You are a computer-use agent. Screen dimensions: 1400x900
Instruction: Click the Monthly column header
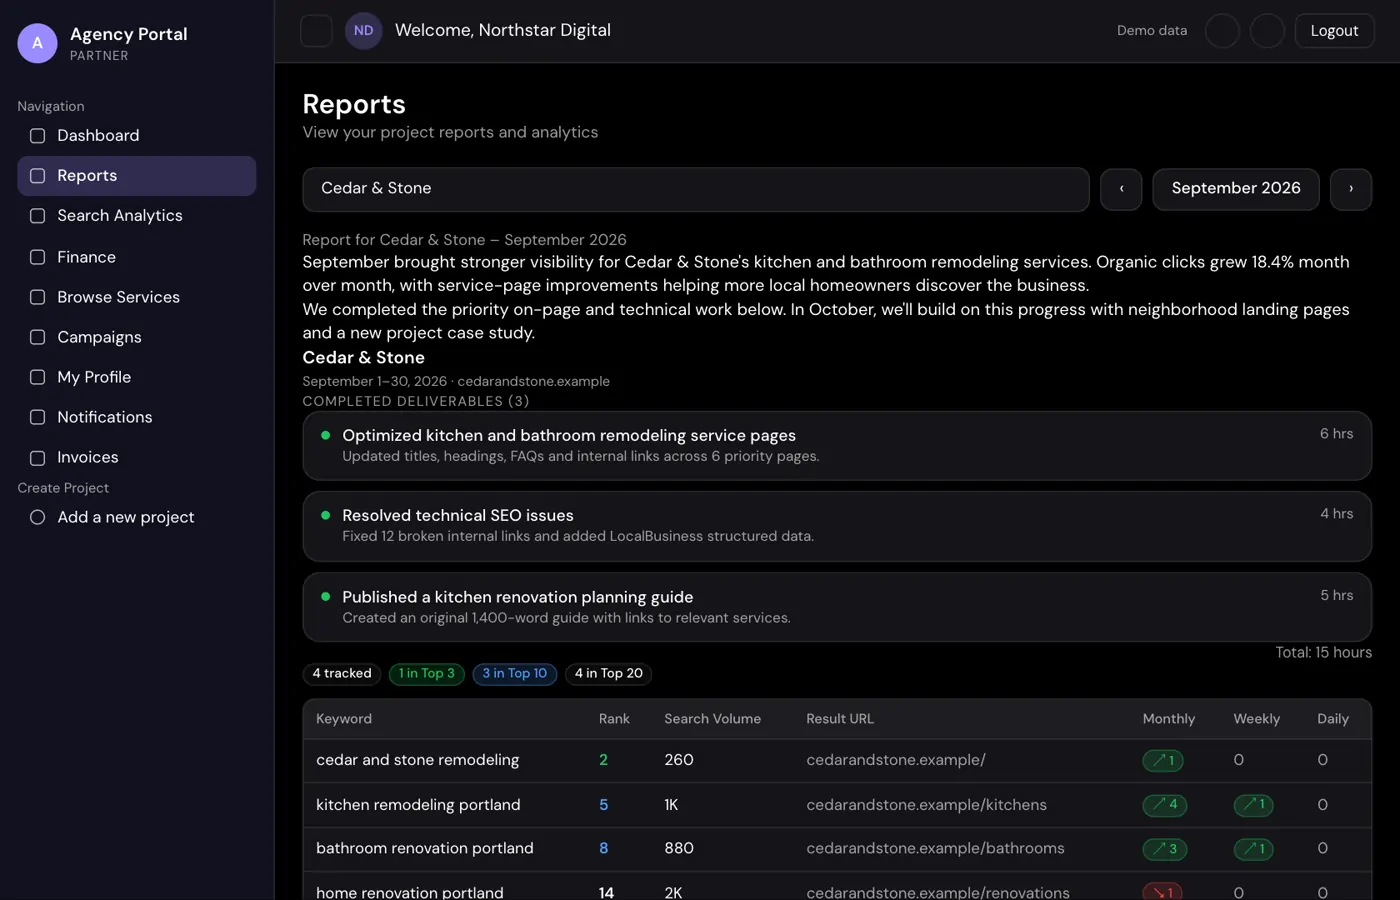click(x=1169, y=719)
